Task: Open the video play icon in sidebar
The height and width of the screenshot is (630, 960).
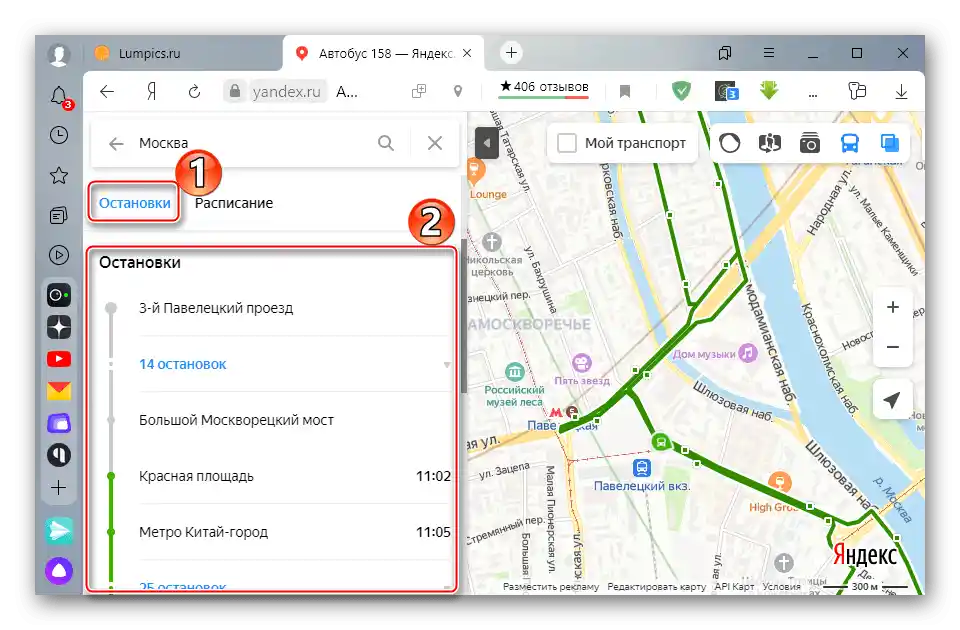Action: coord(59,255)
